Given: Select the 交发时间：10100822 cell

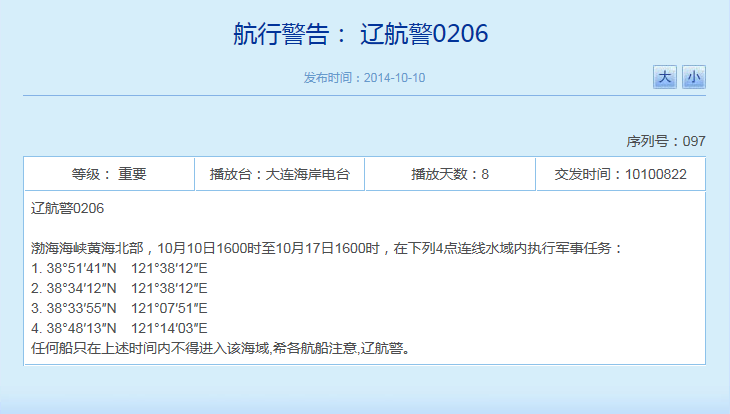Looking at the screenshot, I should (620, 174).
